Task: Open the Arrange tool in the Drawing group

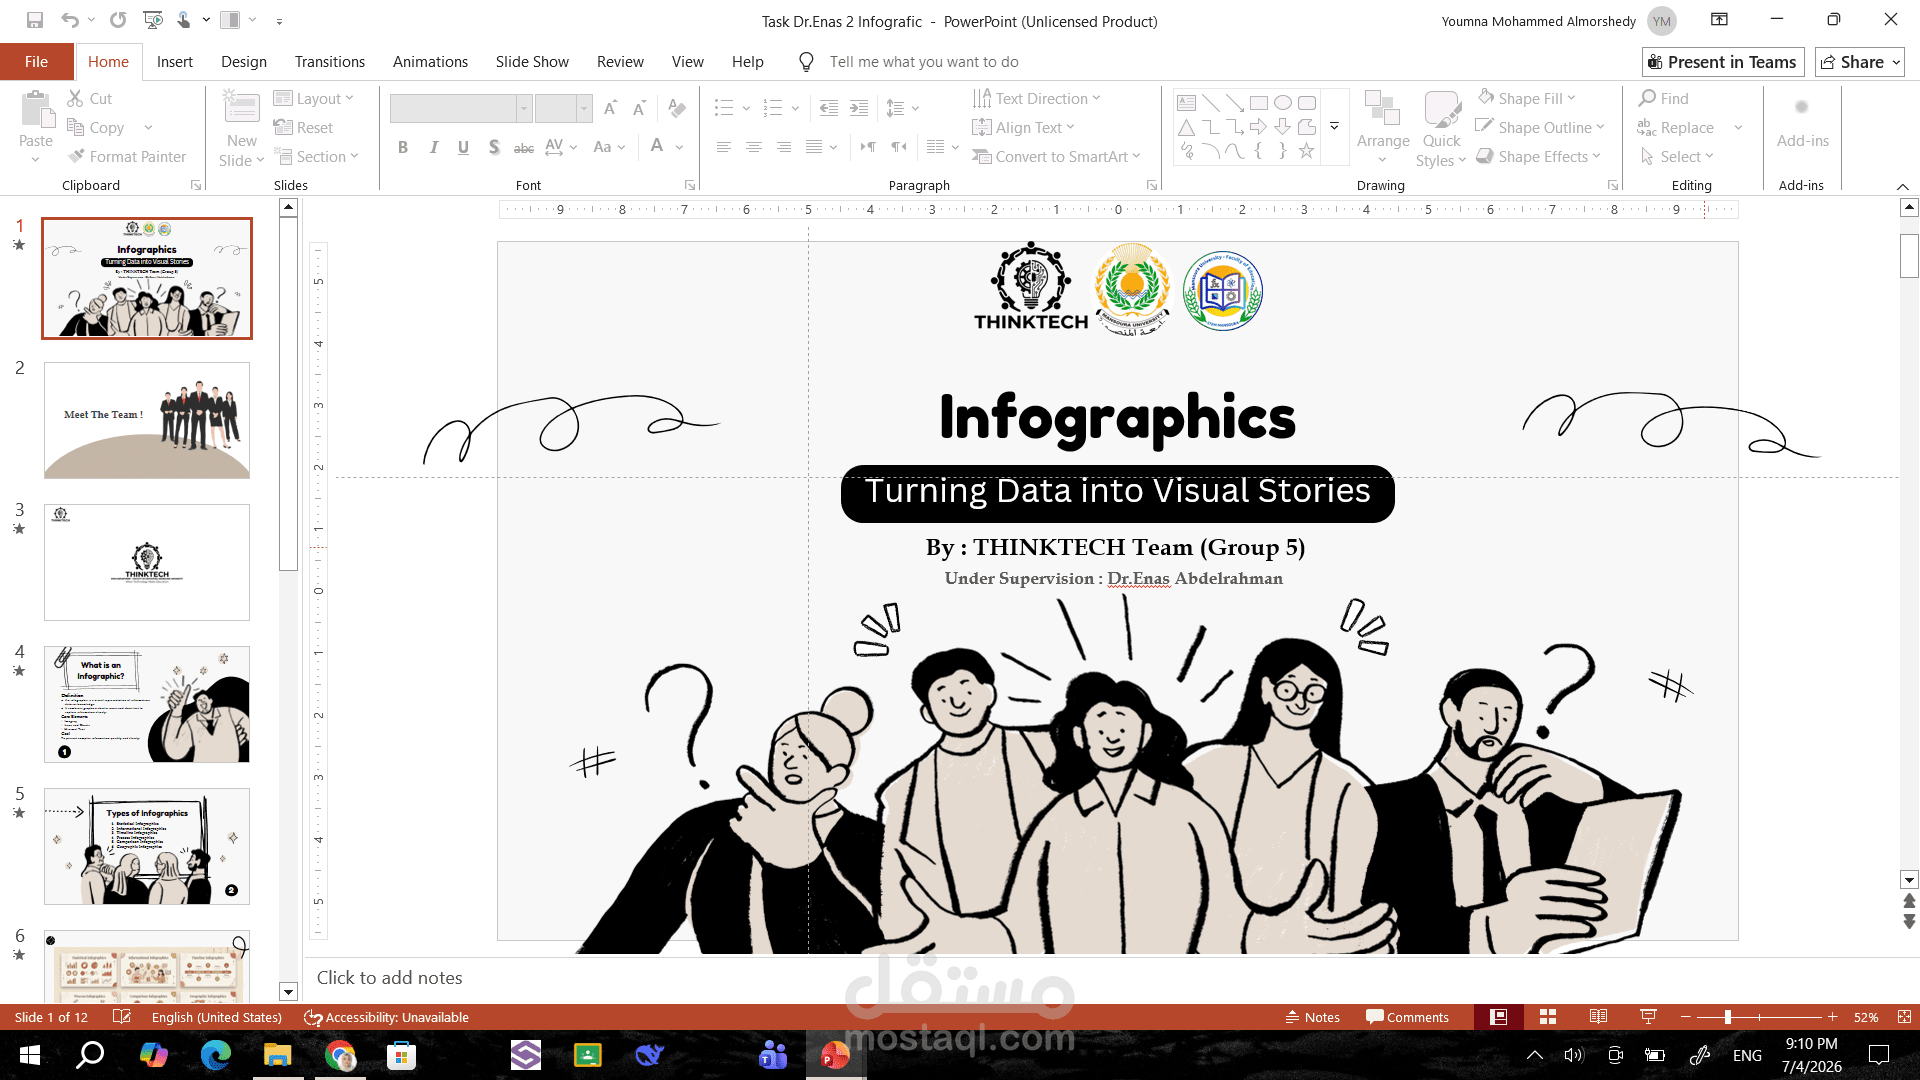Action: pyautogui.click(x=1383, y=128)
